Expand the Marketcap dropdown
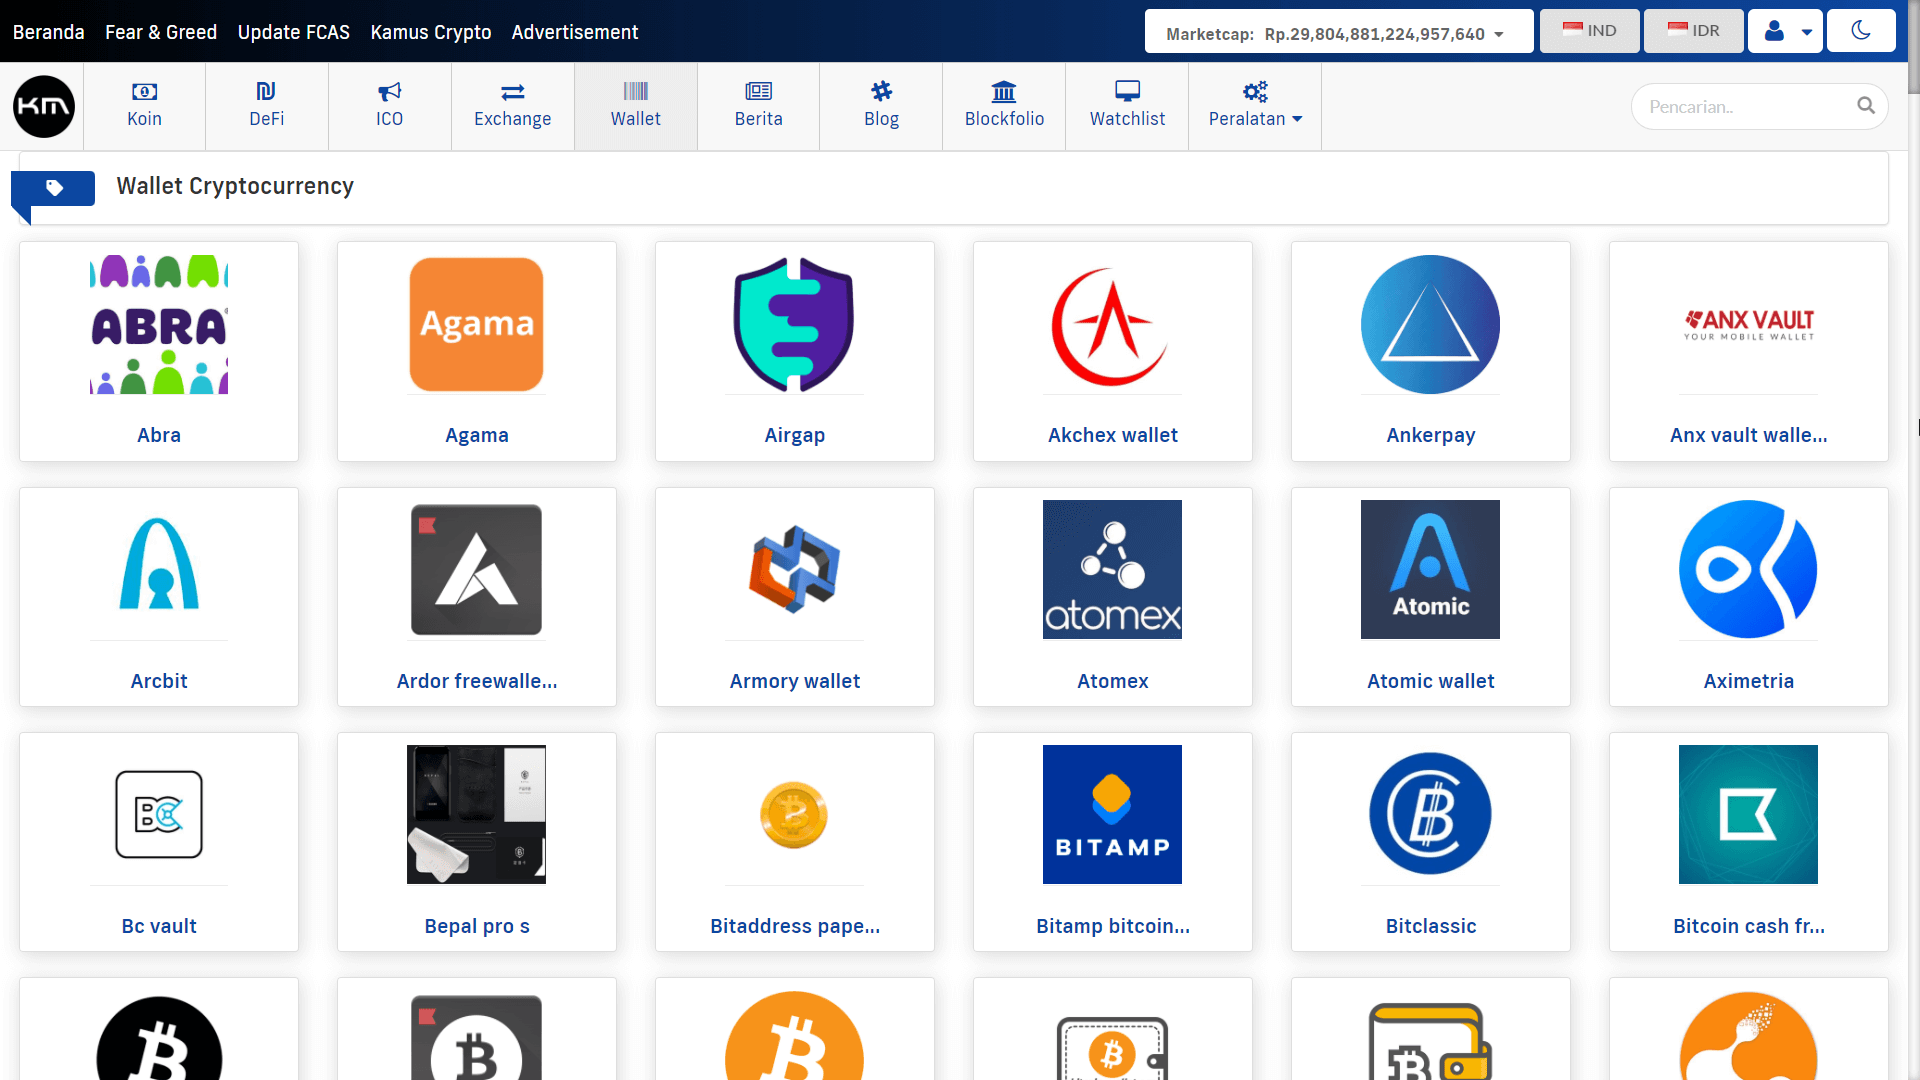The height and width of the screenshot is (1080, 1920). 1339,31
